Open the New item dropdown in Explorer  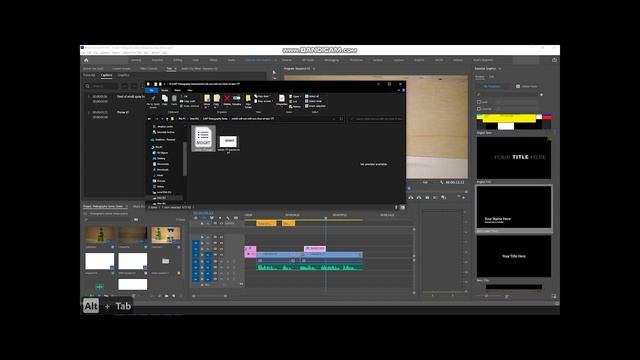pyautogui.click(x=262, y=96)
